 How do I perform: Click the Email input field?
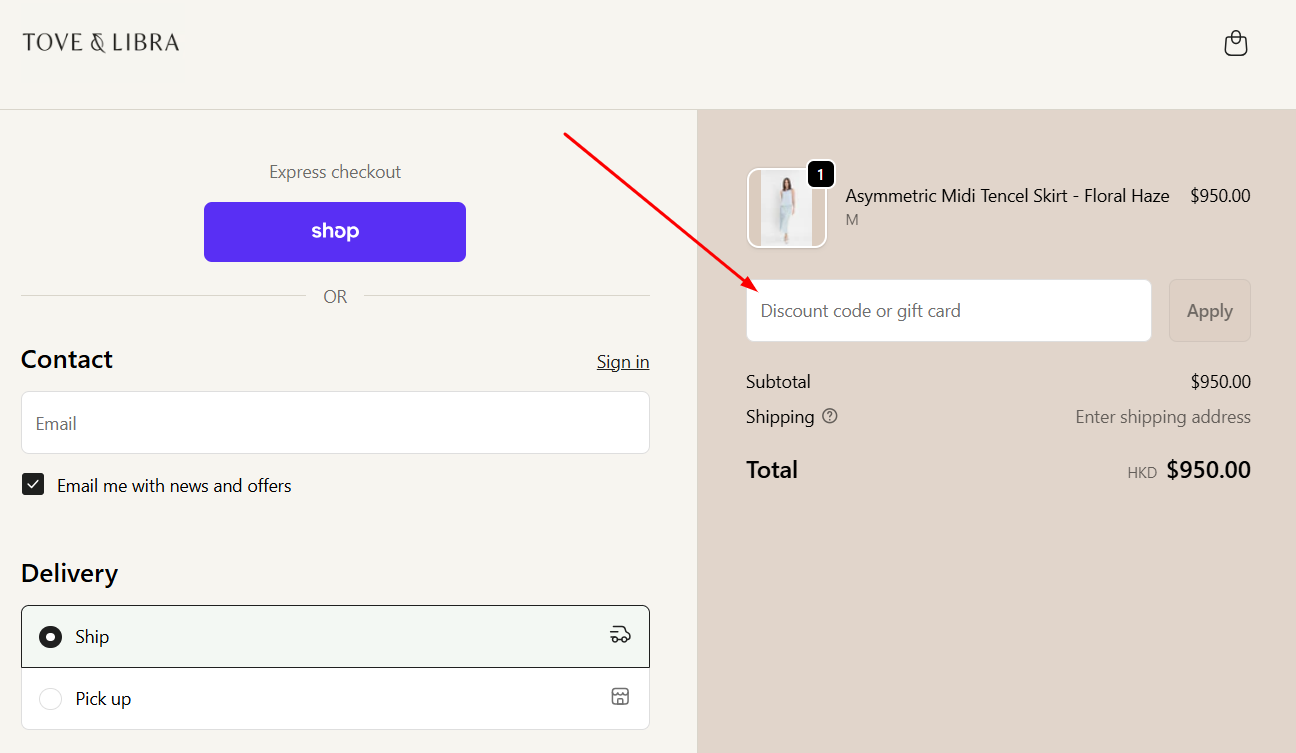click(x=334, y=422)
